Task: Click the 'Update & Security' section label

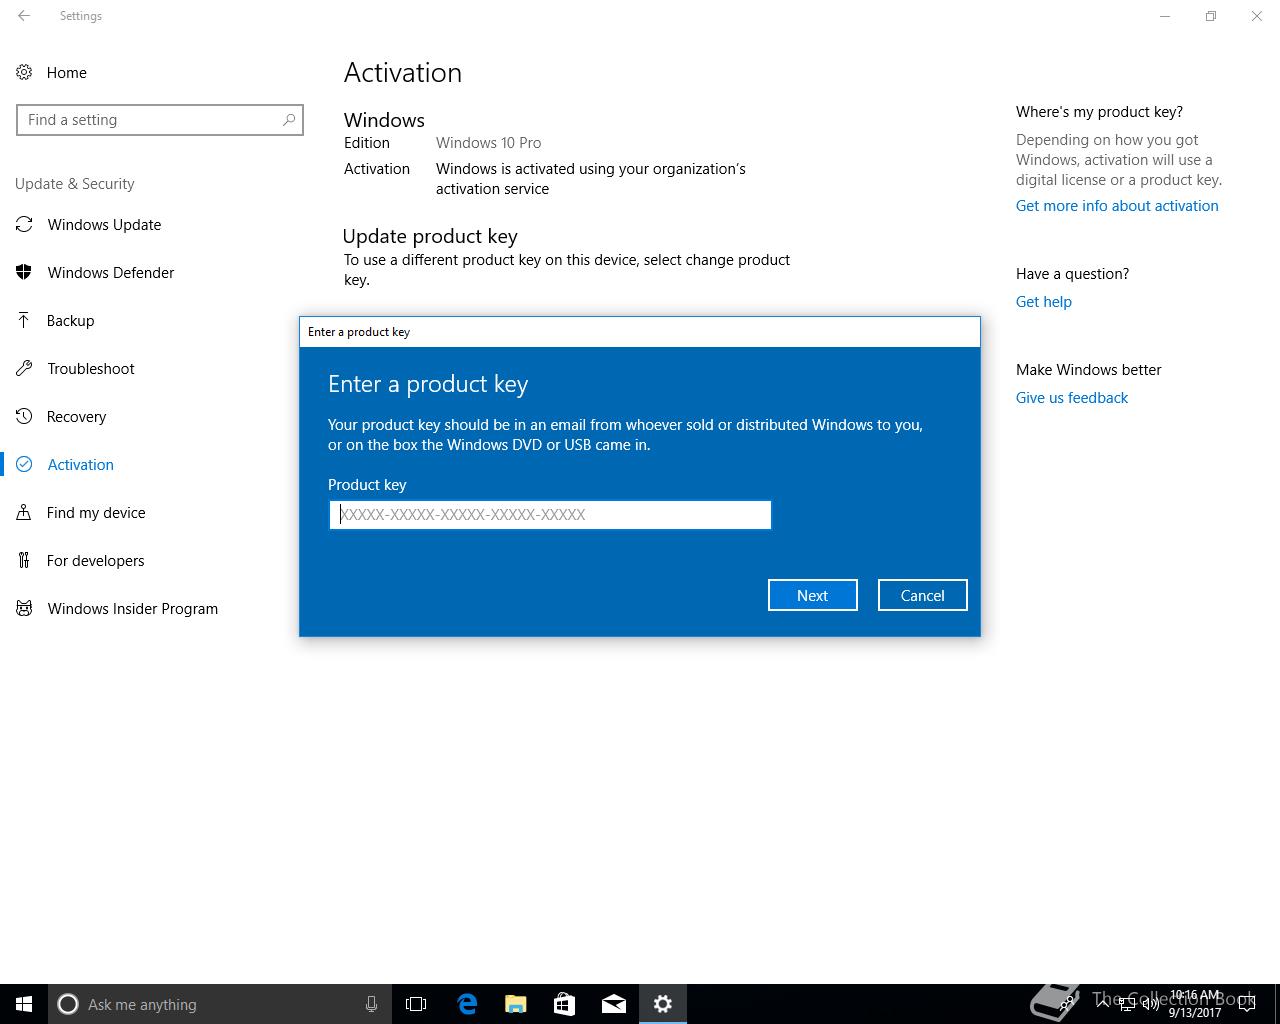Action: coord(75,184)
